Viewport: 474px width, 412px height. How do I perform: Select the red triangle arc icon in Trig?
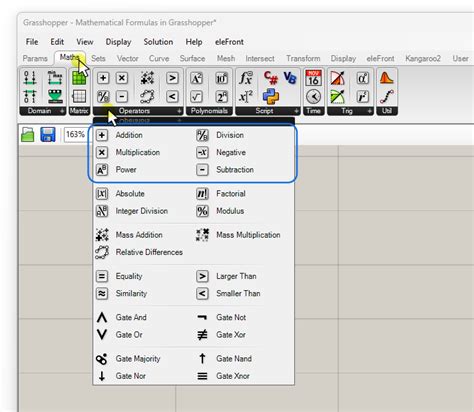(338, 78)
